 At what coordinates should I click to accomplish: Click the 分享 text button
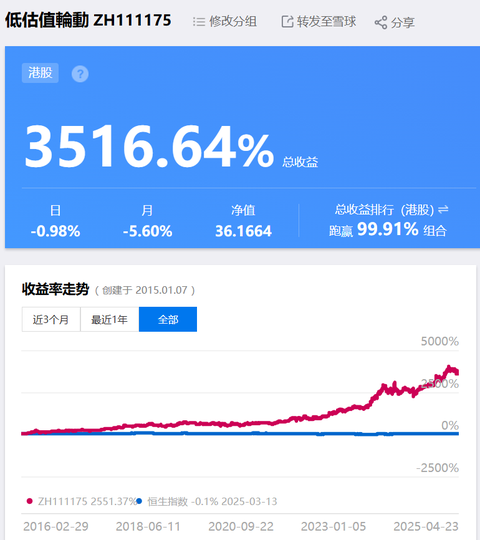point(403,23)
